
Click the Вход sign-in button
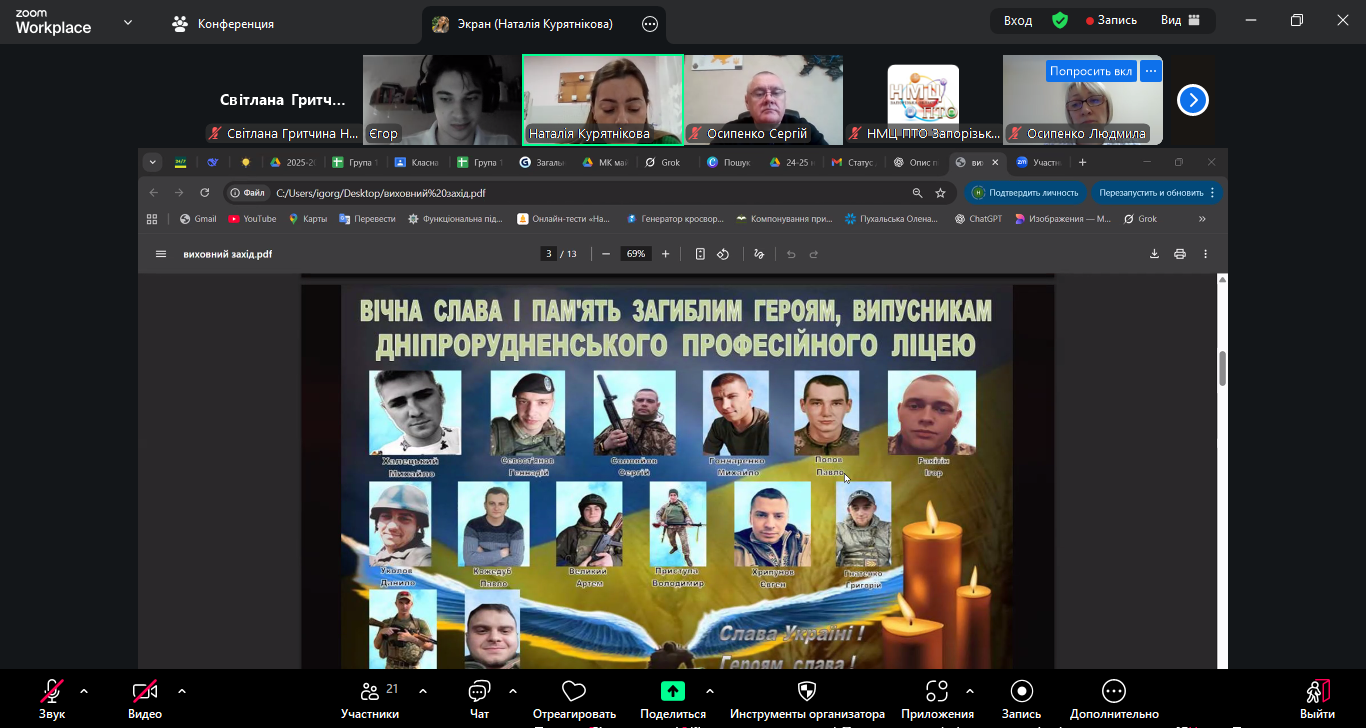[1018, 20]
